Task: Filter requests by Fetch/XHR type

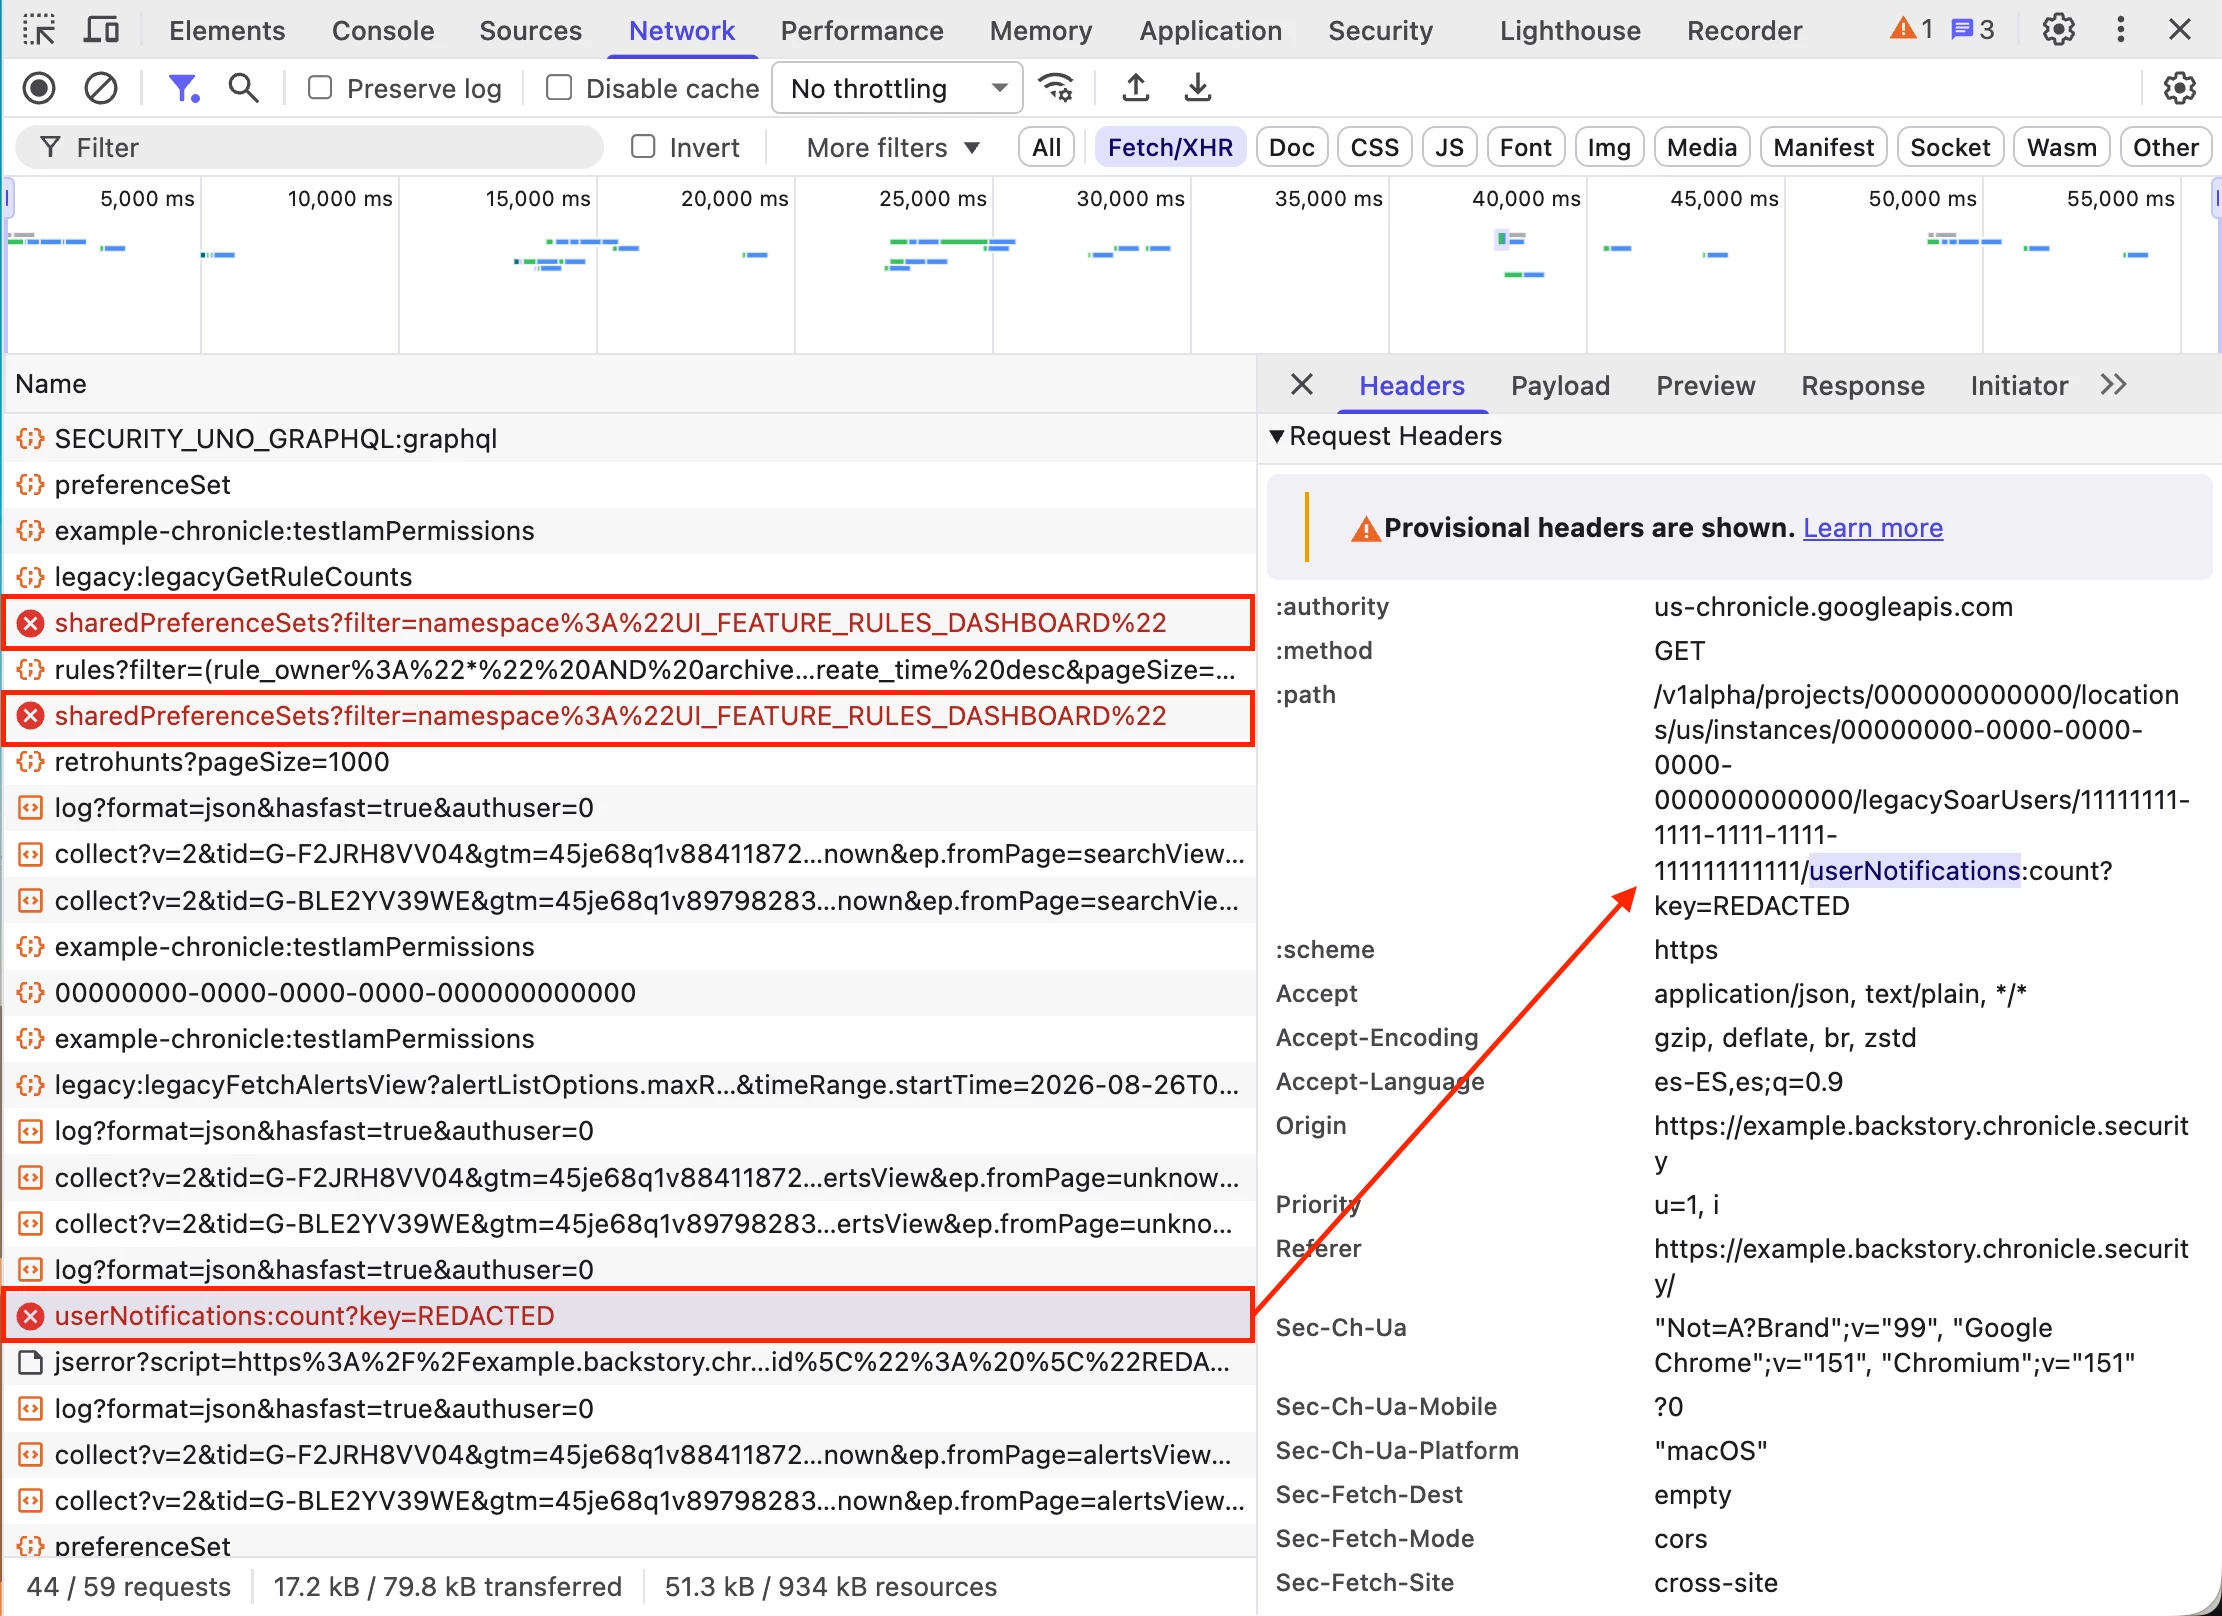Action: tap(1170, 147)
